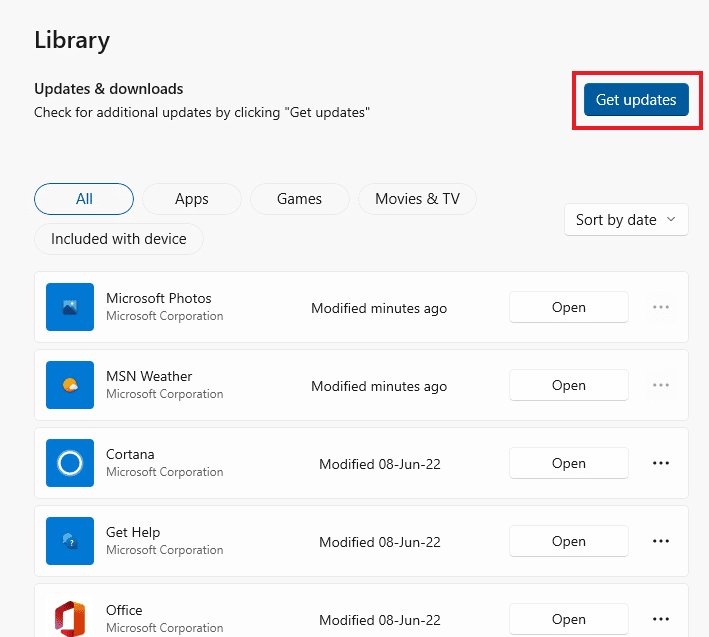This screenshot has height=637, width=709.
Task: Filter library by Apps
Action: [x=192, y=199]
